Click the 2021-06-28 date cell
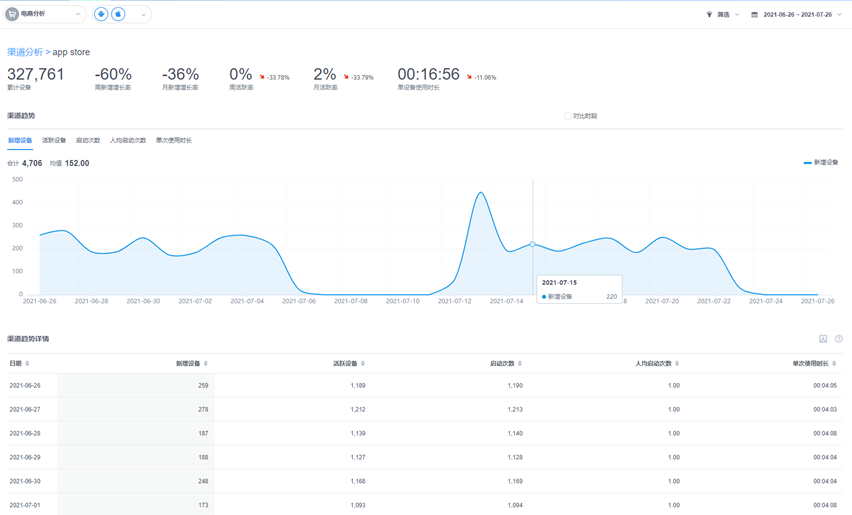The height and width of the screenshot is (515, 852). (25, 433)
